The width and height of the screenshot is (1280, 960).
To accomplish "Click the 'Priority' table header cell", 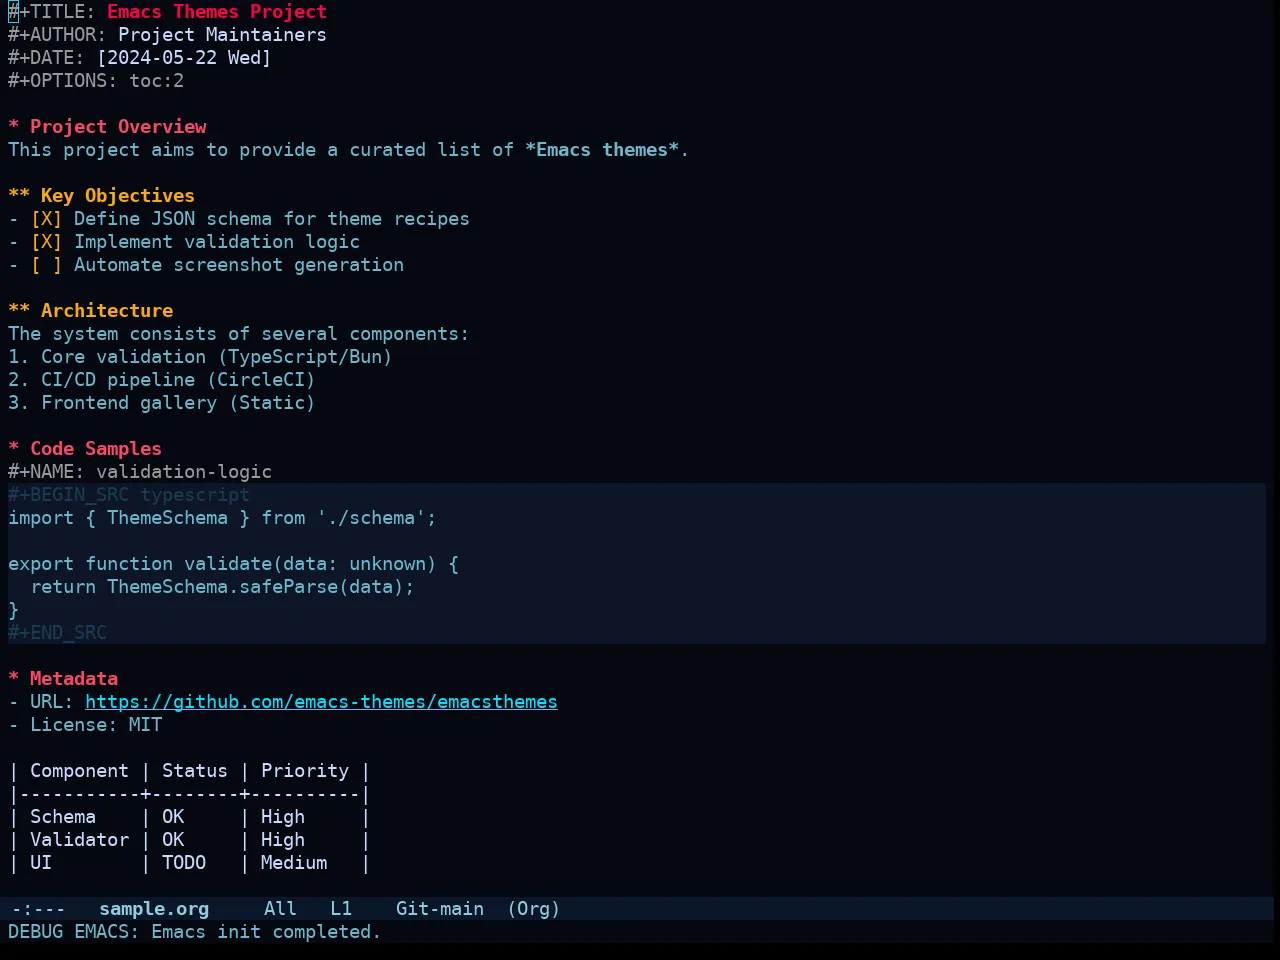I will 305,771.
